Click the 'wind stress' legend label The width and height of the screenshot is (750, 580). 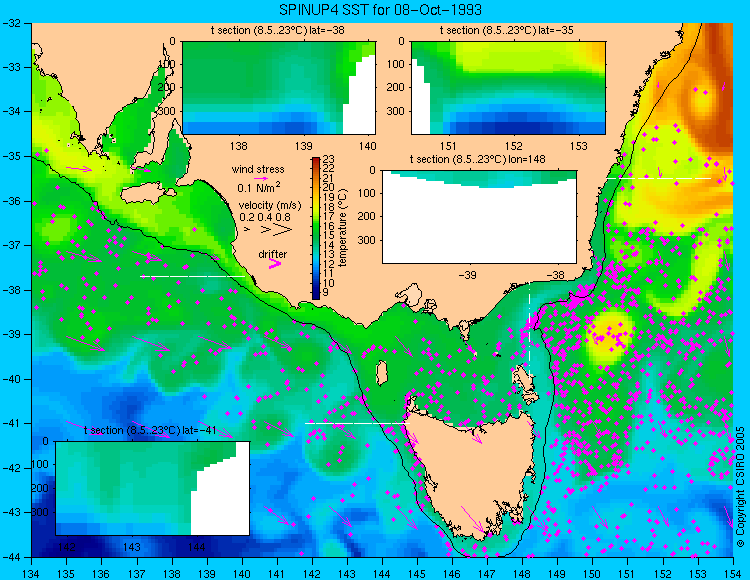pos(258,169)
